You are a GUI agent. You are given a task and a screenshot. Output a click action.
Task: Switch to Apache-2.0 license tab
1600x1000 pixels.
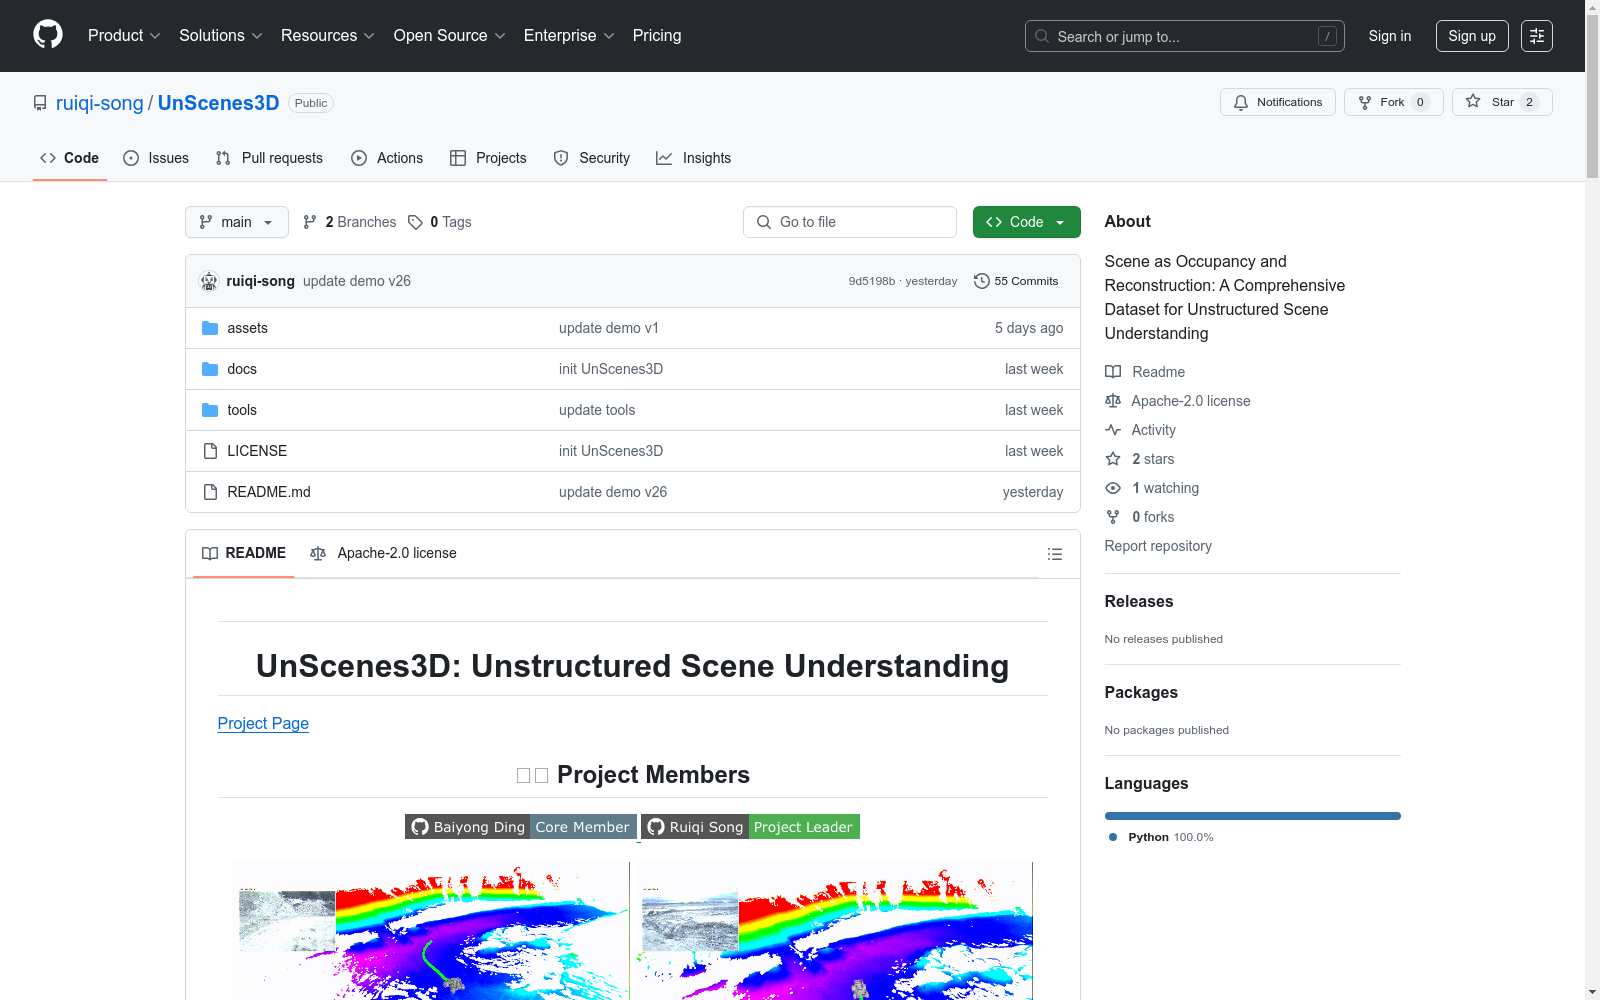(383, 553)
